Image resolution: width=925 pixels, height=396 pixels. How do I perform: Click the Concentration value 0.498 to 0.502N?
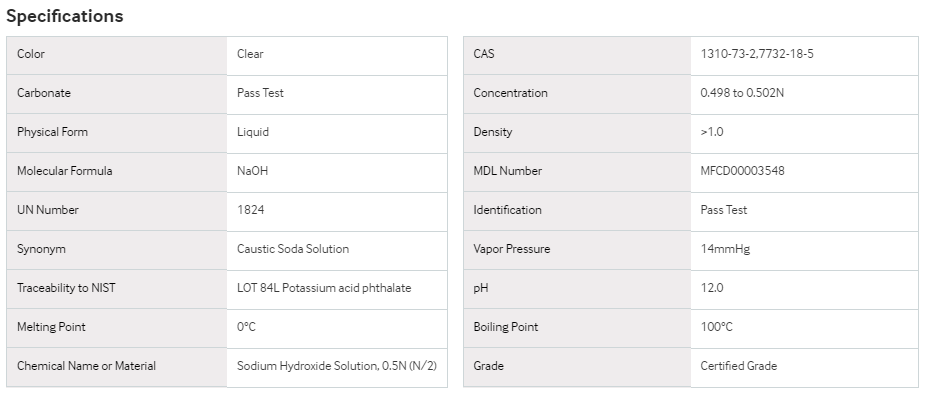[x=742, y=93]
